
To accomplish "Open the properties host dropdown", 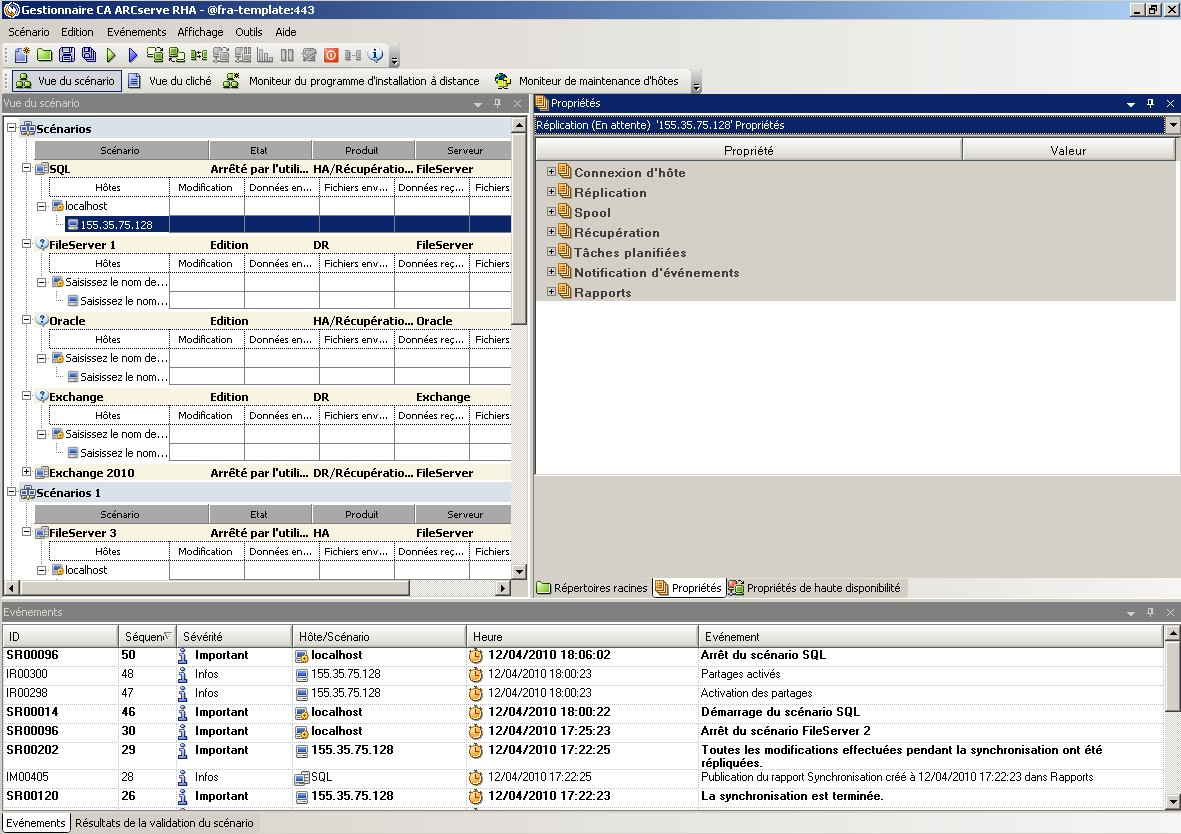I will 1172,125.
